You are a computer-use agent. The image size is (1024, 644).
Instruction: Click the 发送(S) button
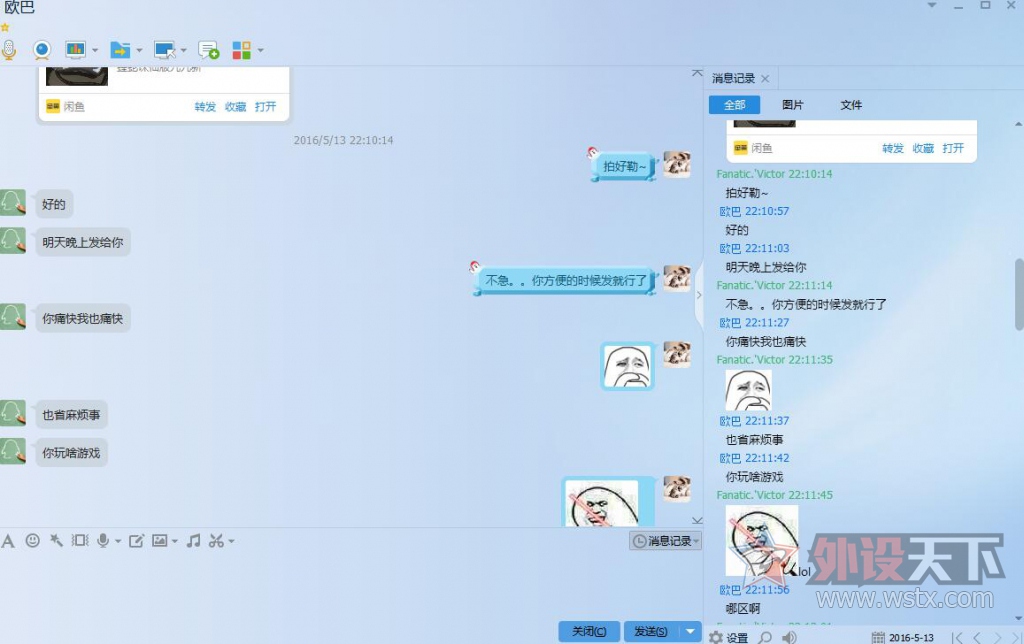pos(651,631)
